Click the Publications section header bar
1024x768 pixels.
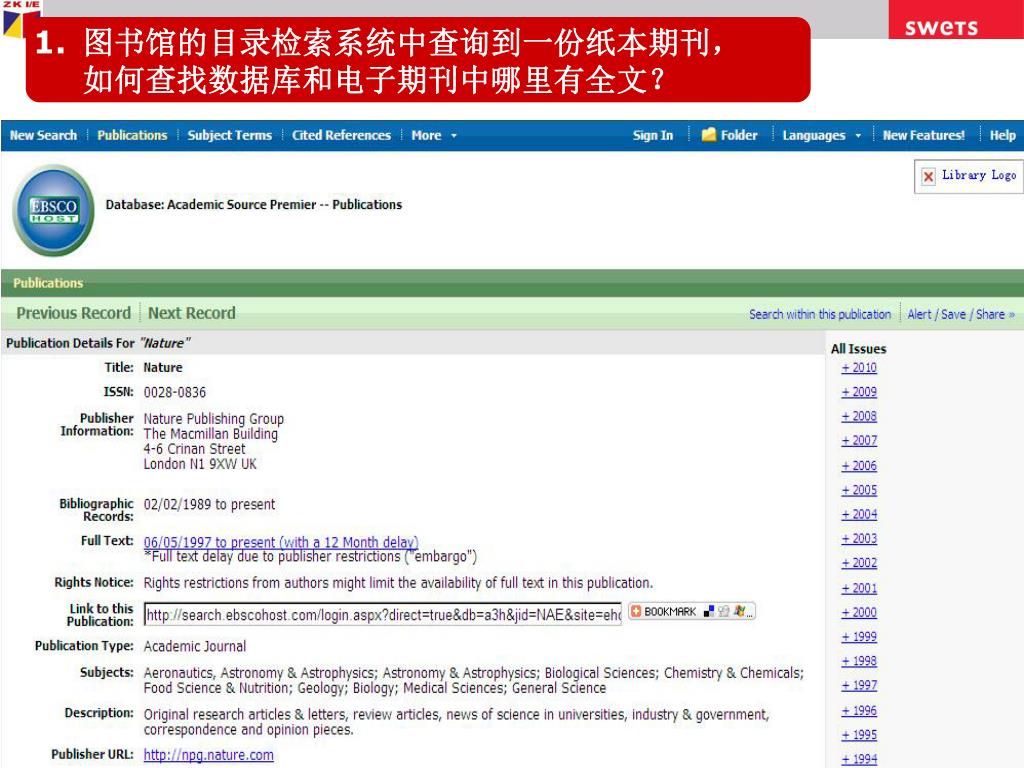[x=512, y=283]
